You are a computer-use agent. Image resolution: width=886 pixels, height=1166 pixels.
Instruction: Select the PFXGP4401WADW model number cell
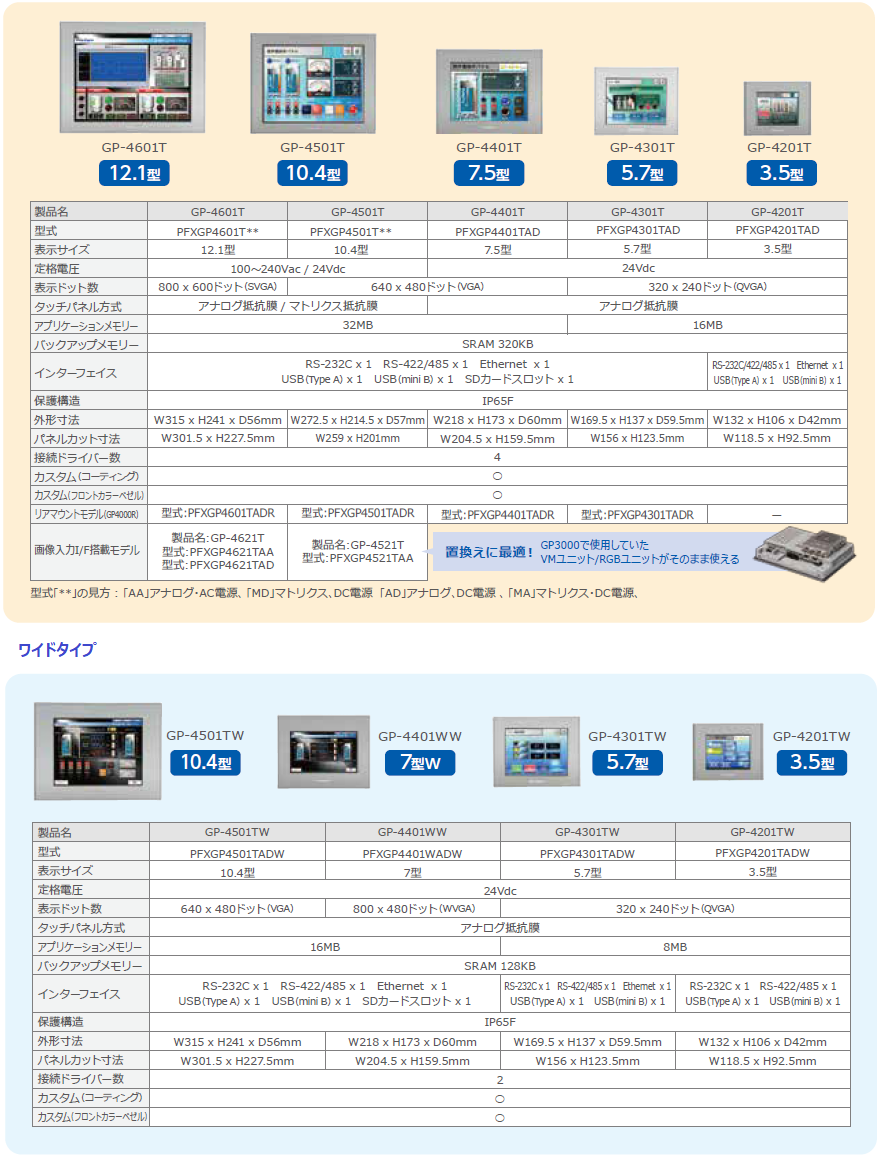[x=412, y=853]
